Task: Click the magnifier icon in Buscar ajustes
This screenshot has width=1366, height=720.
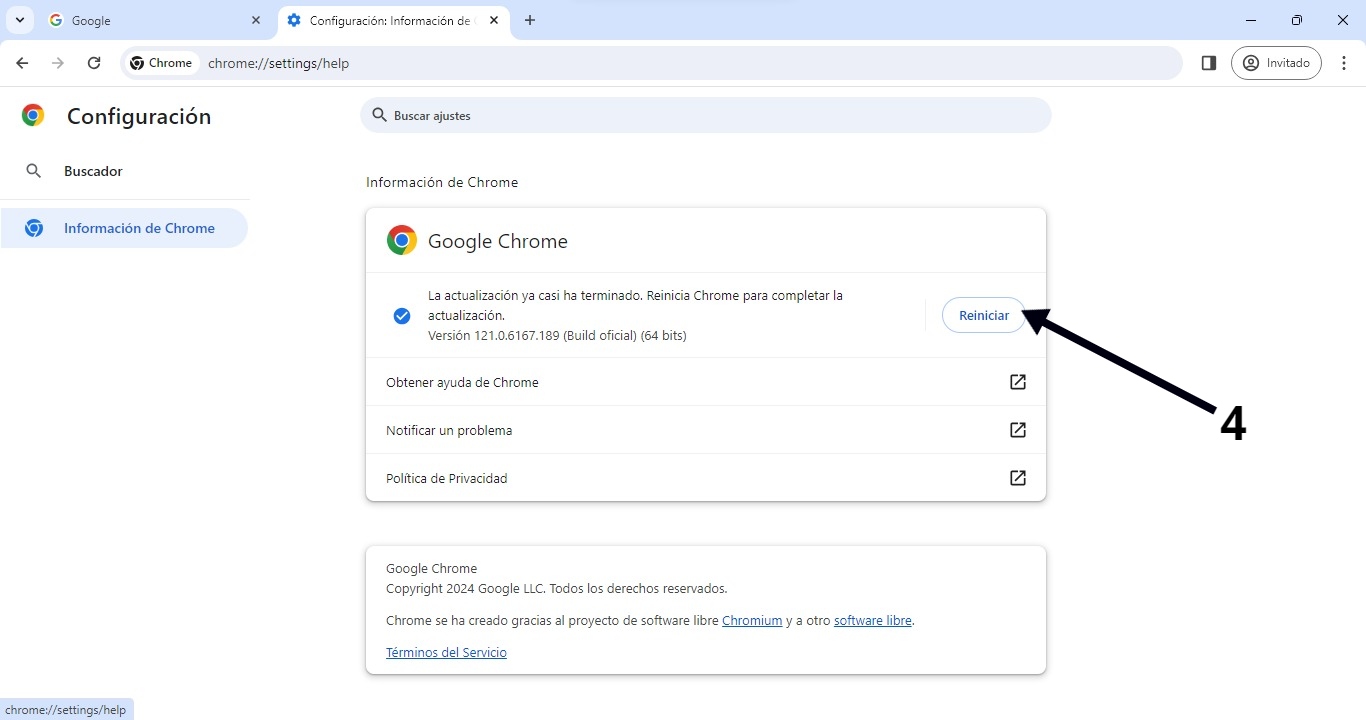Action: [379, 115]
